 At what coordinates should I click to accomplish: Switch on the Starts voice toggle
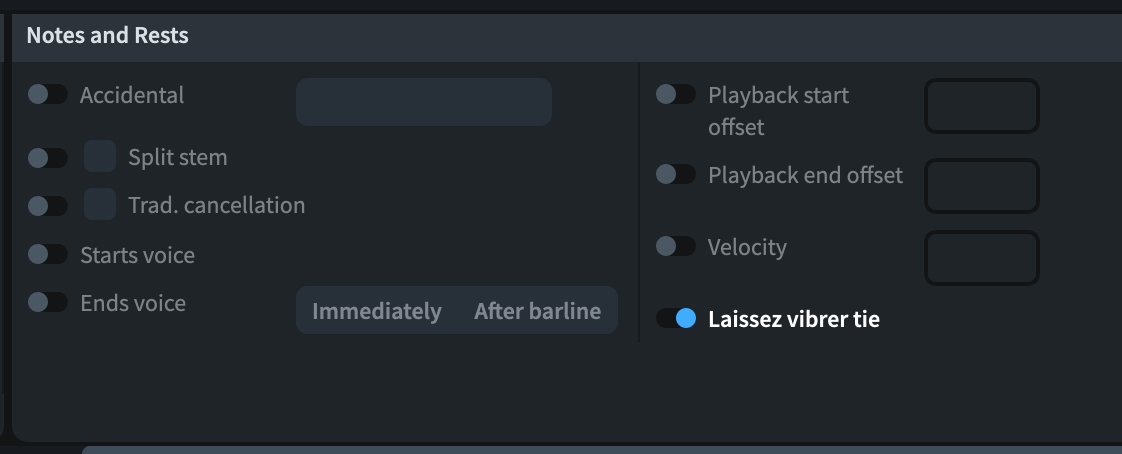pyautogui.click(x=48, y=255)
